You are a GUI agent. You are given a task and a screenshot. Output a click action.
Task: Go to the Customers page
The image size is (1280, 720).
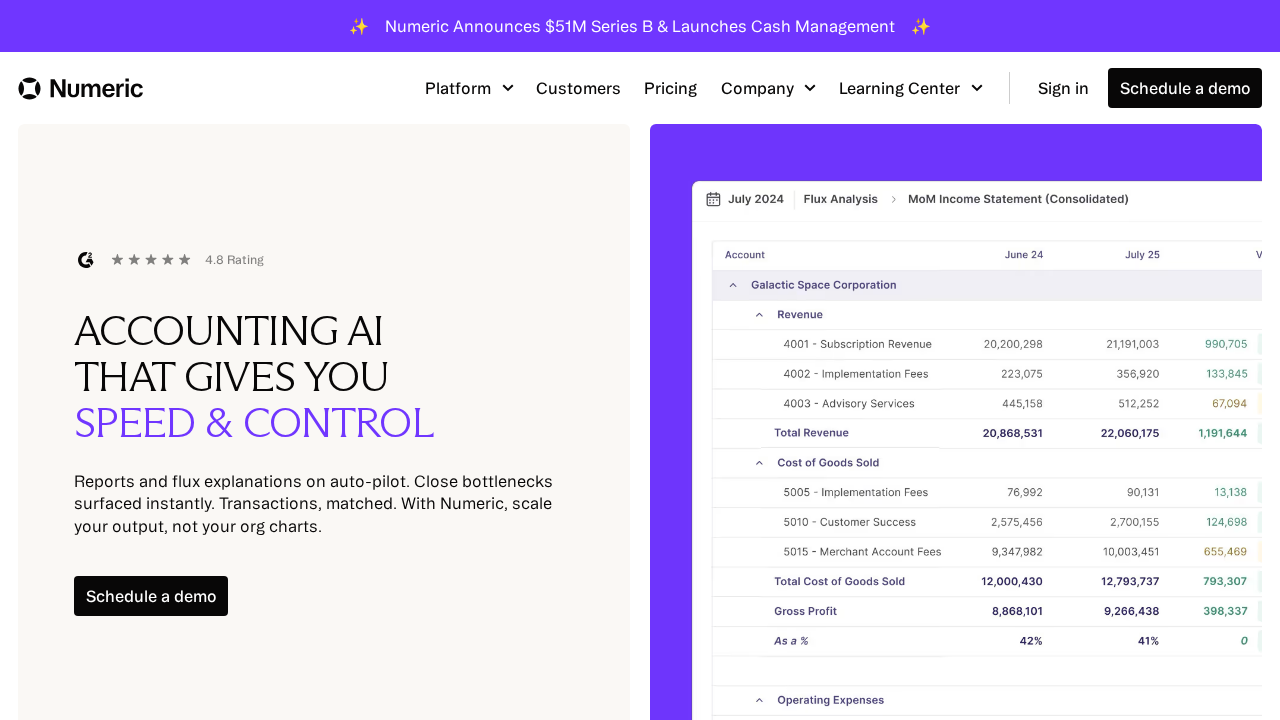tap(578, 88)
